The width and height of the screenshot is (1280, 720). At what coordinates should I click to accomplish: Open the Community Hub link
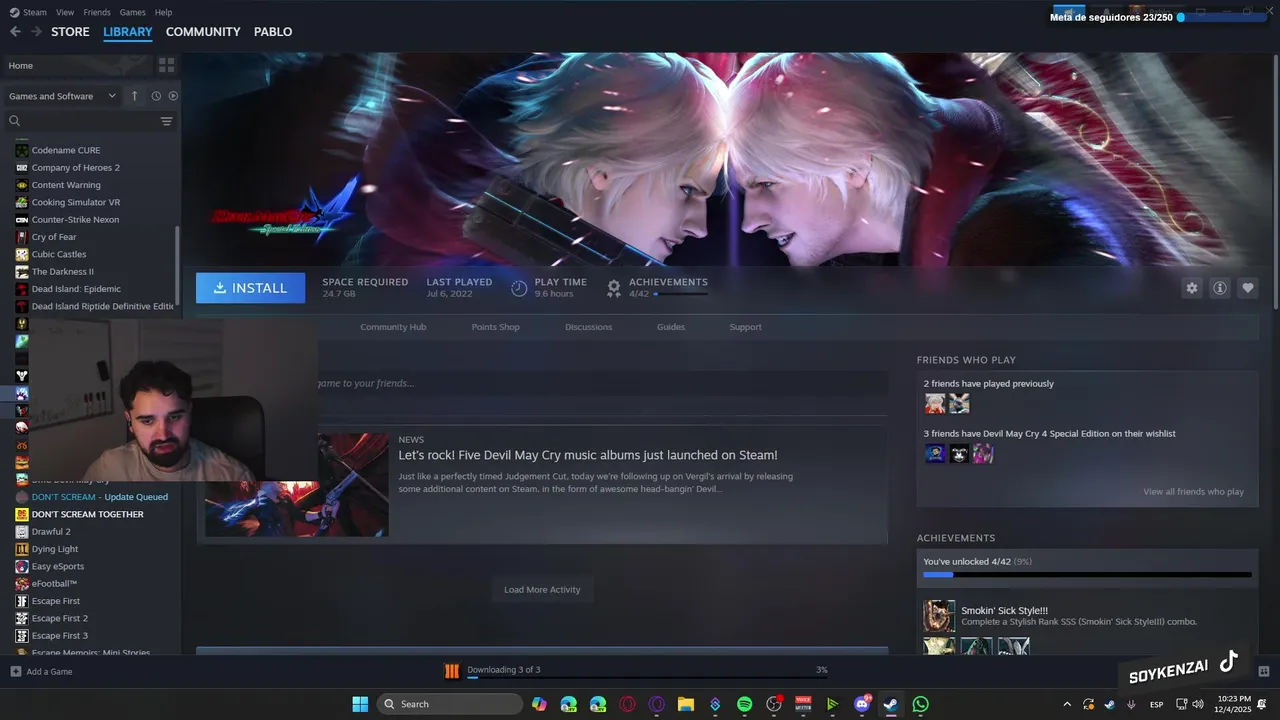pyautogui.click(x=393, y=327)
